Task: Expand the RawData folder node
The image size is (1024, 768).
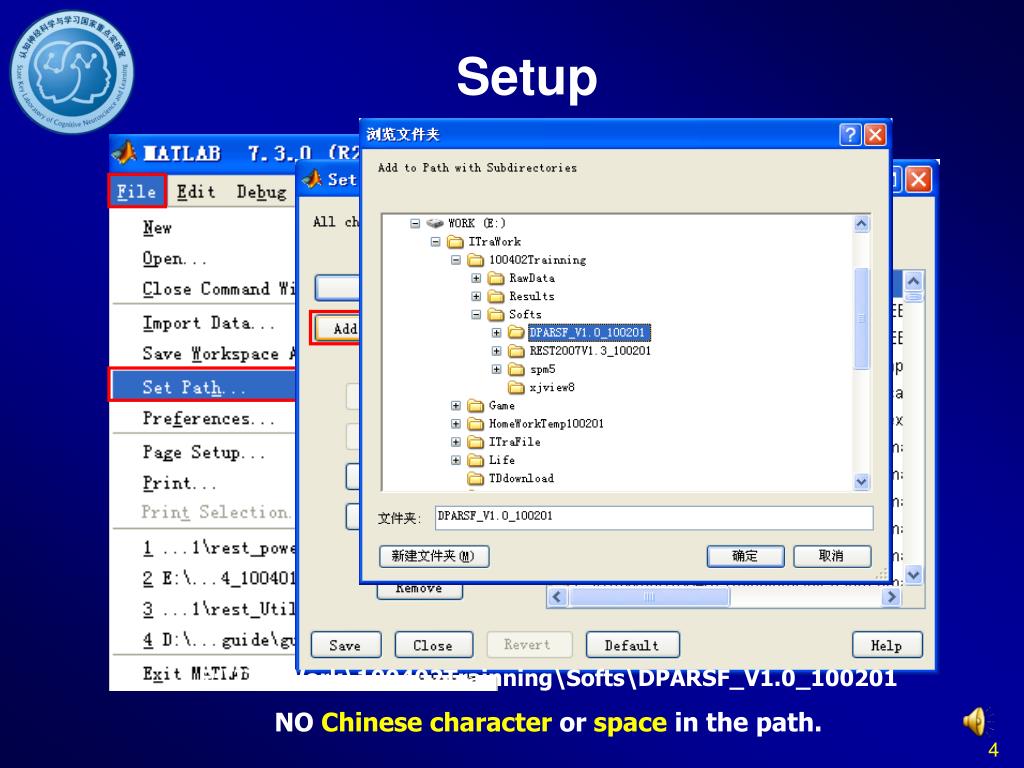Action: point(476,278)
